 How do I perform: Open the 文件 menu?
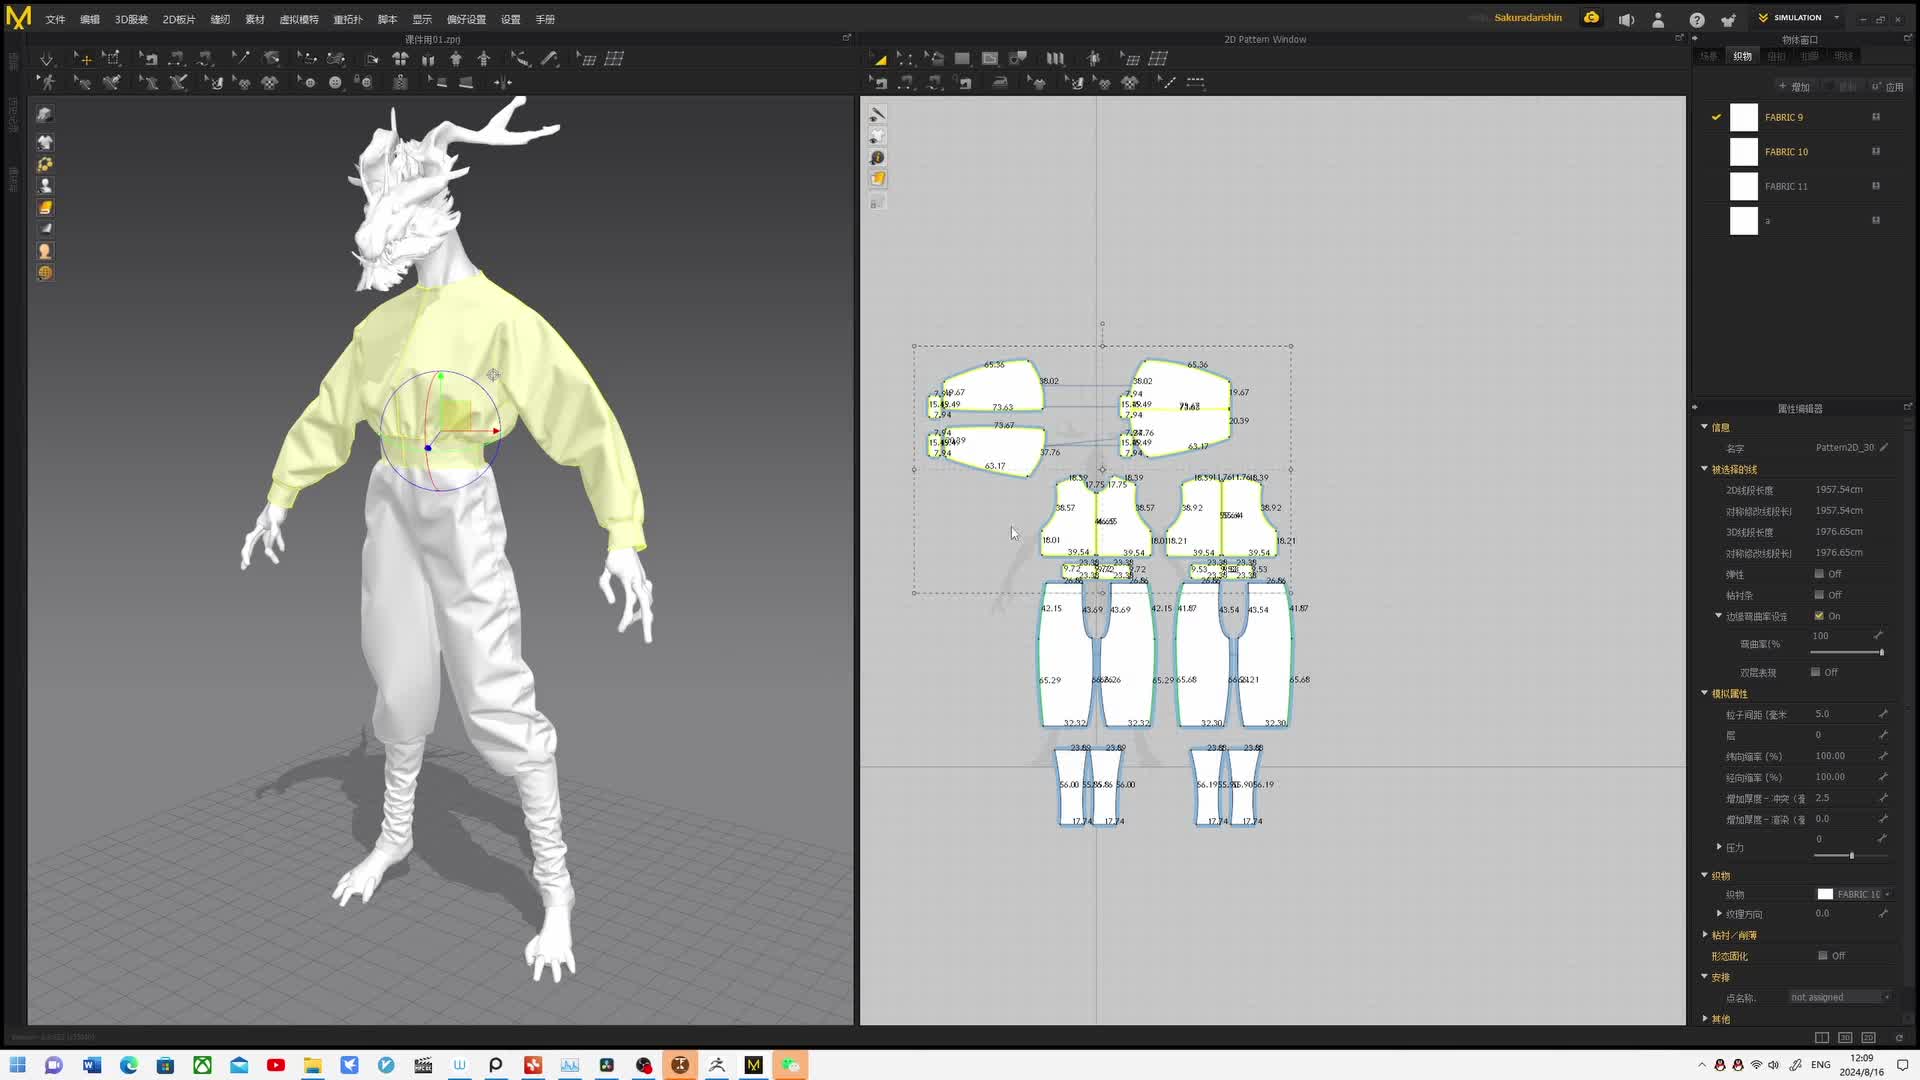pyautogui.click(x=55, y=19)
